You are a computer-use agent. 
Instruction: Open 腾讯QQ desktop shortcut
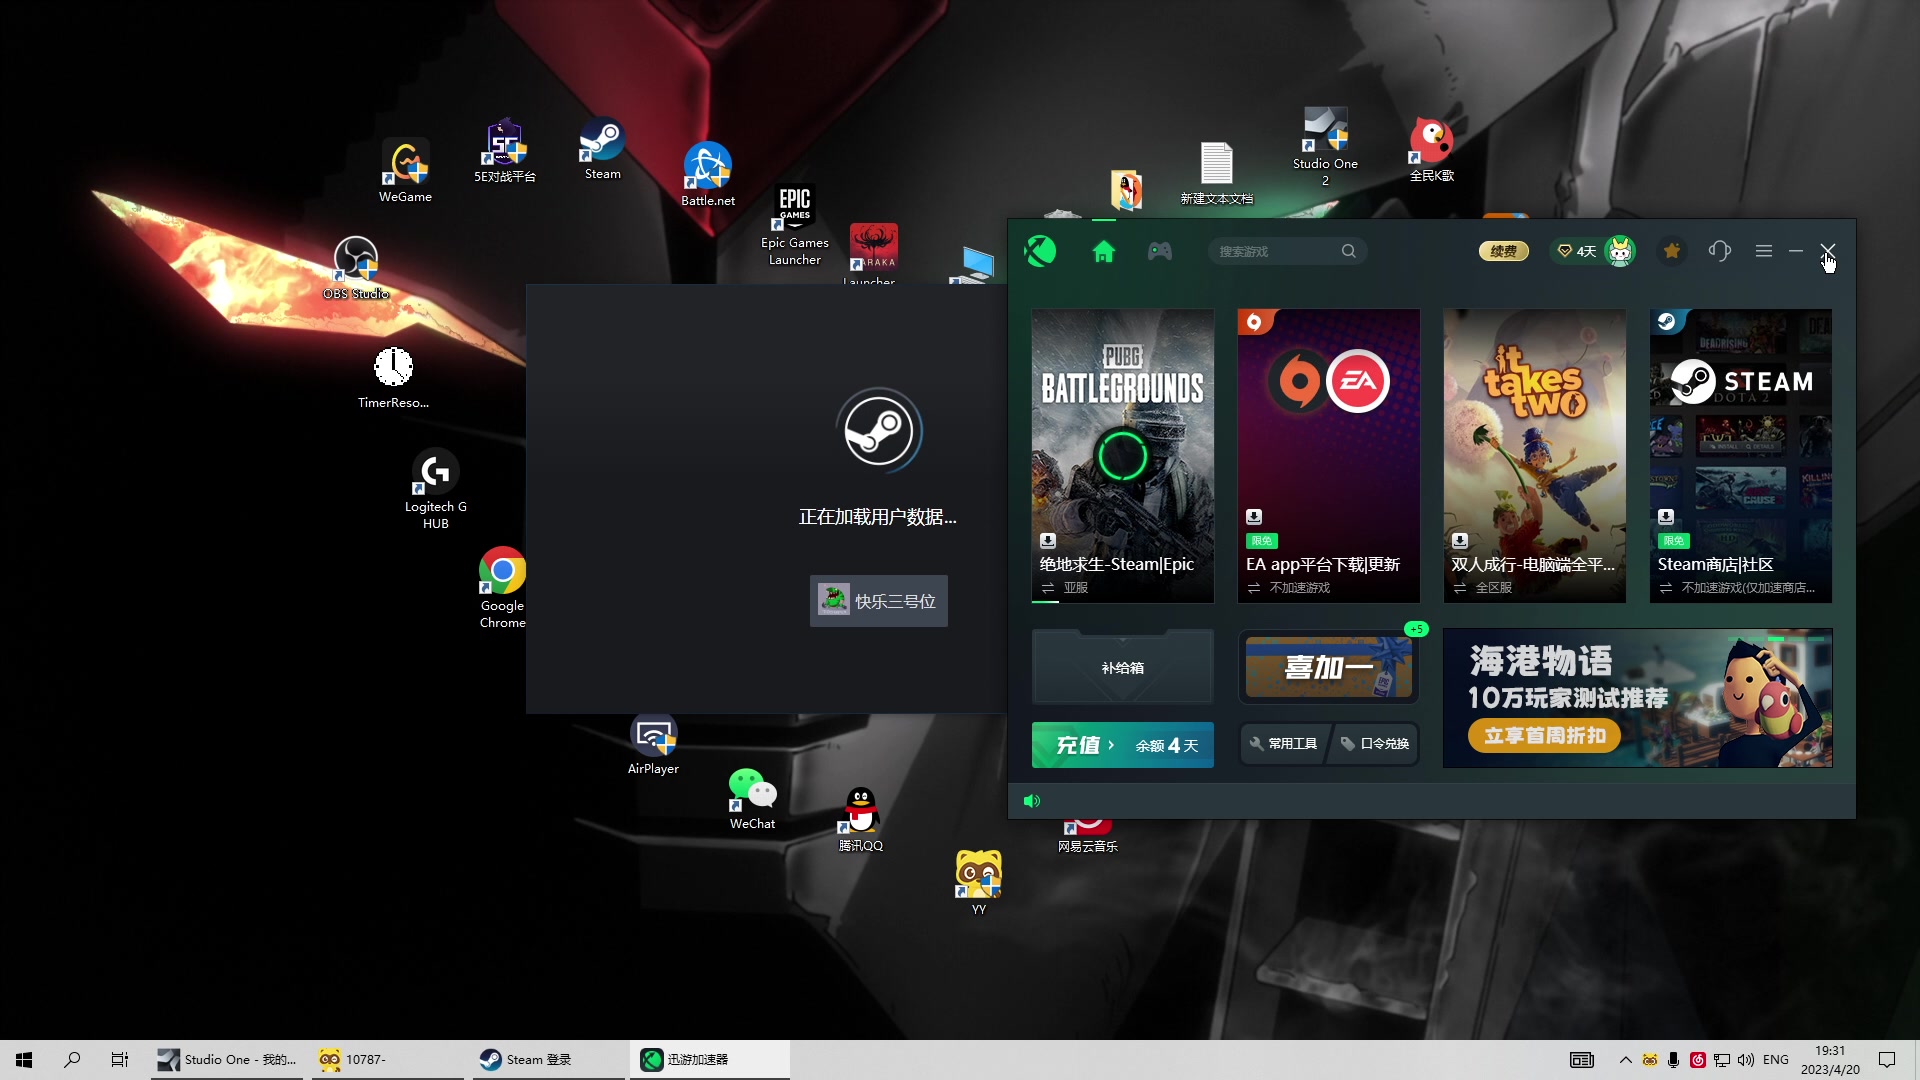point(861,820)
